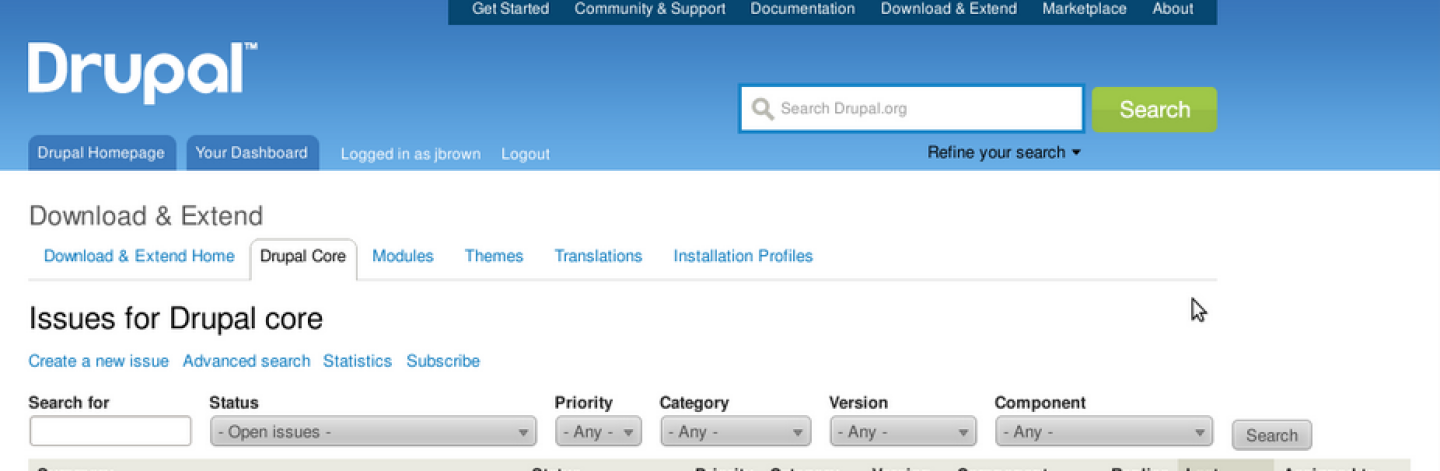
Task: Open Your Dashboard tab
Action: pyautogui.click(x=252, y=153)
